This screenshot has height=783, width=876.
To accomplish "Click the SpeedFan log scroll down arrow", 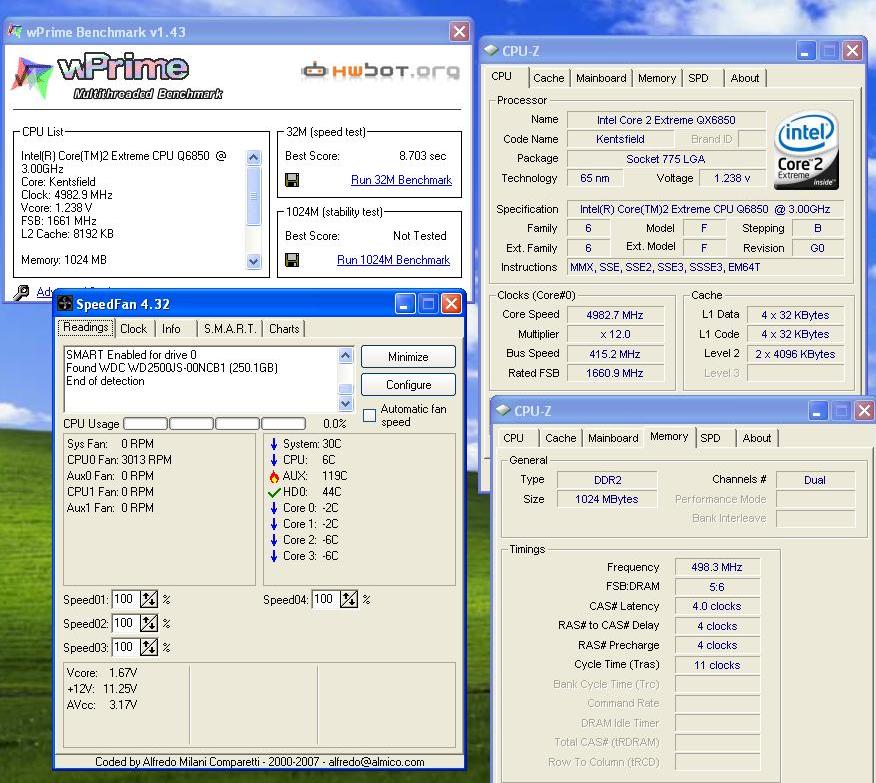I will [346, 403].
